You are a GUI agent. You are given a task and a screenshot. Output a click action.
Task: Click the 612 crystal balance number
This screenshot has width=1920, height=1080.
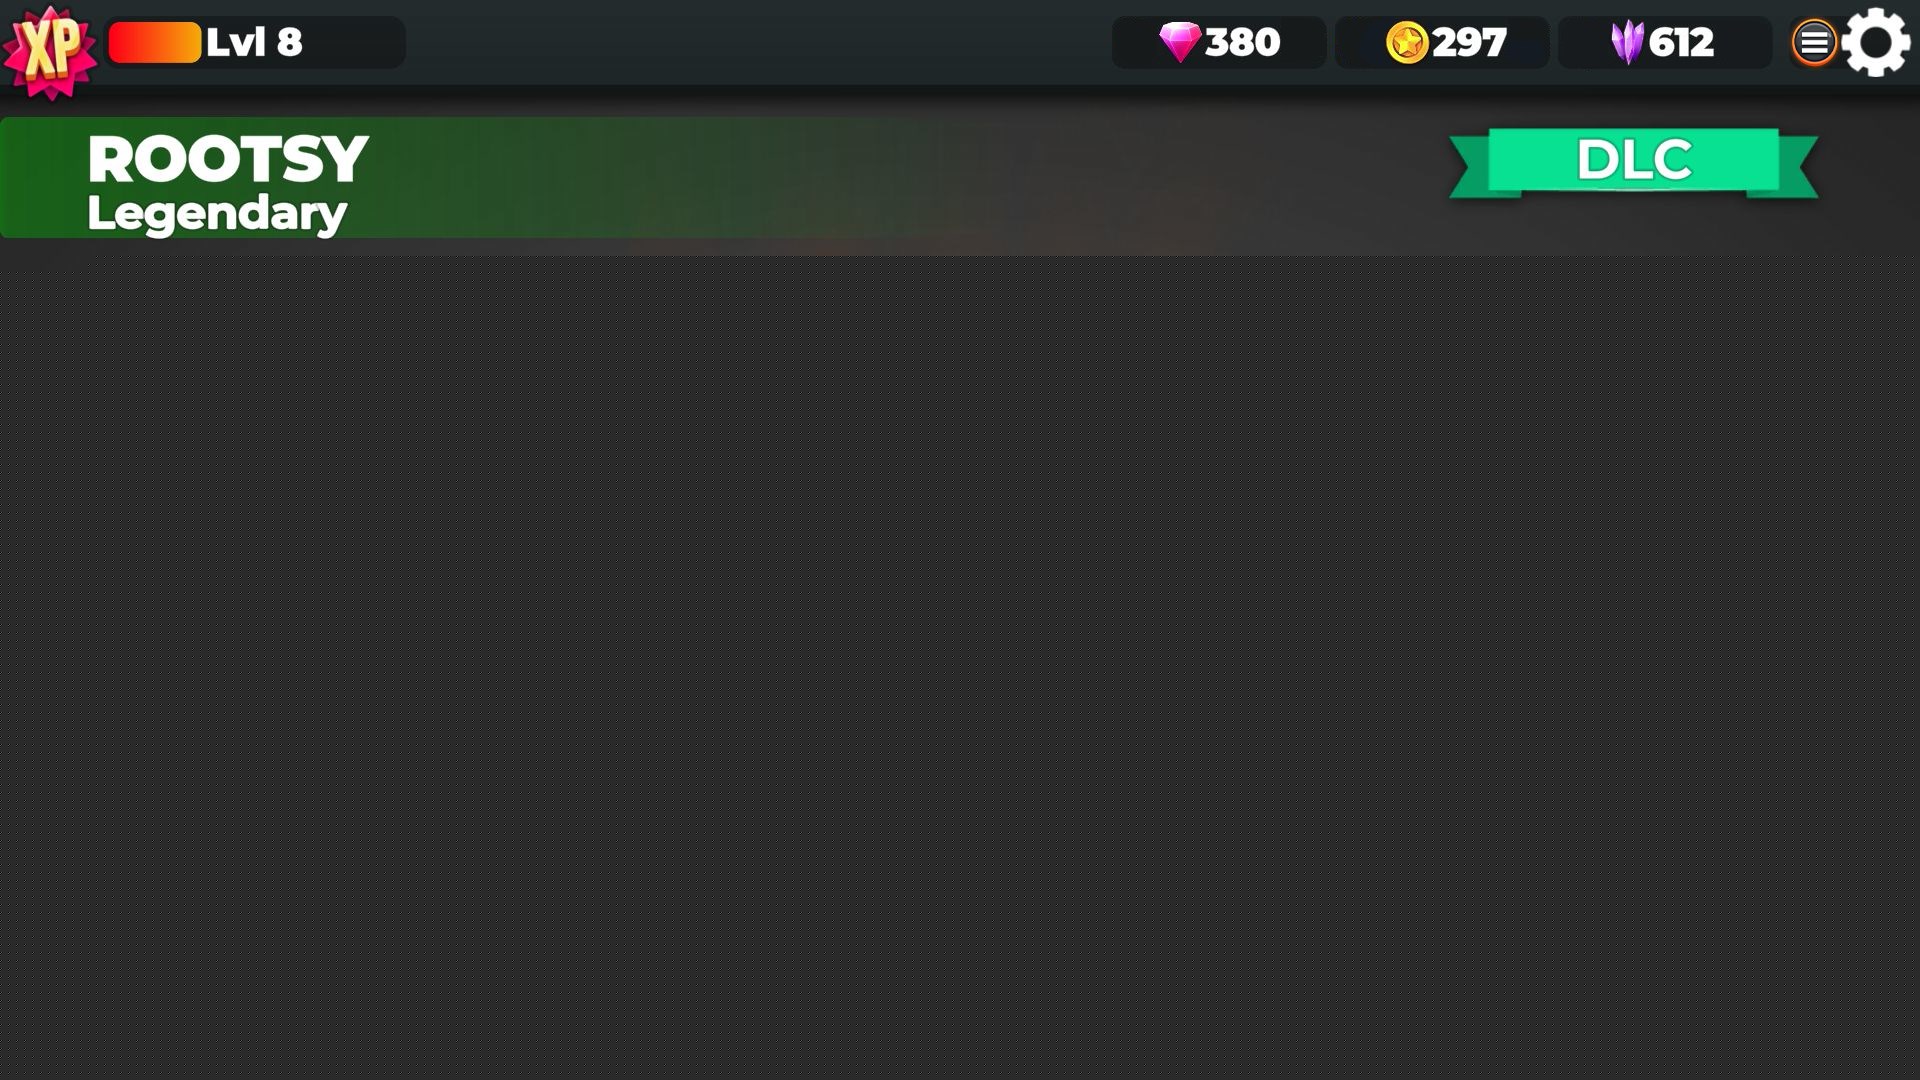(x=1681, y=42)
